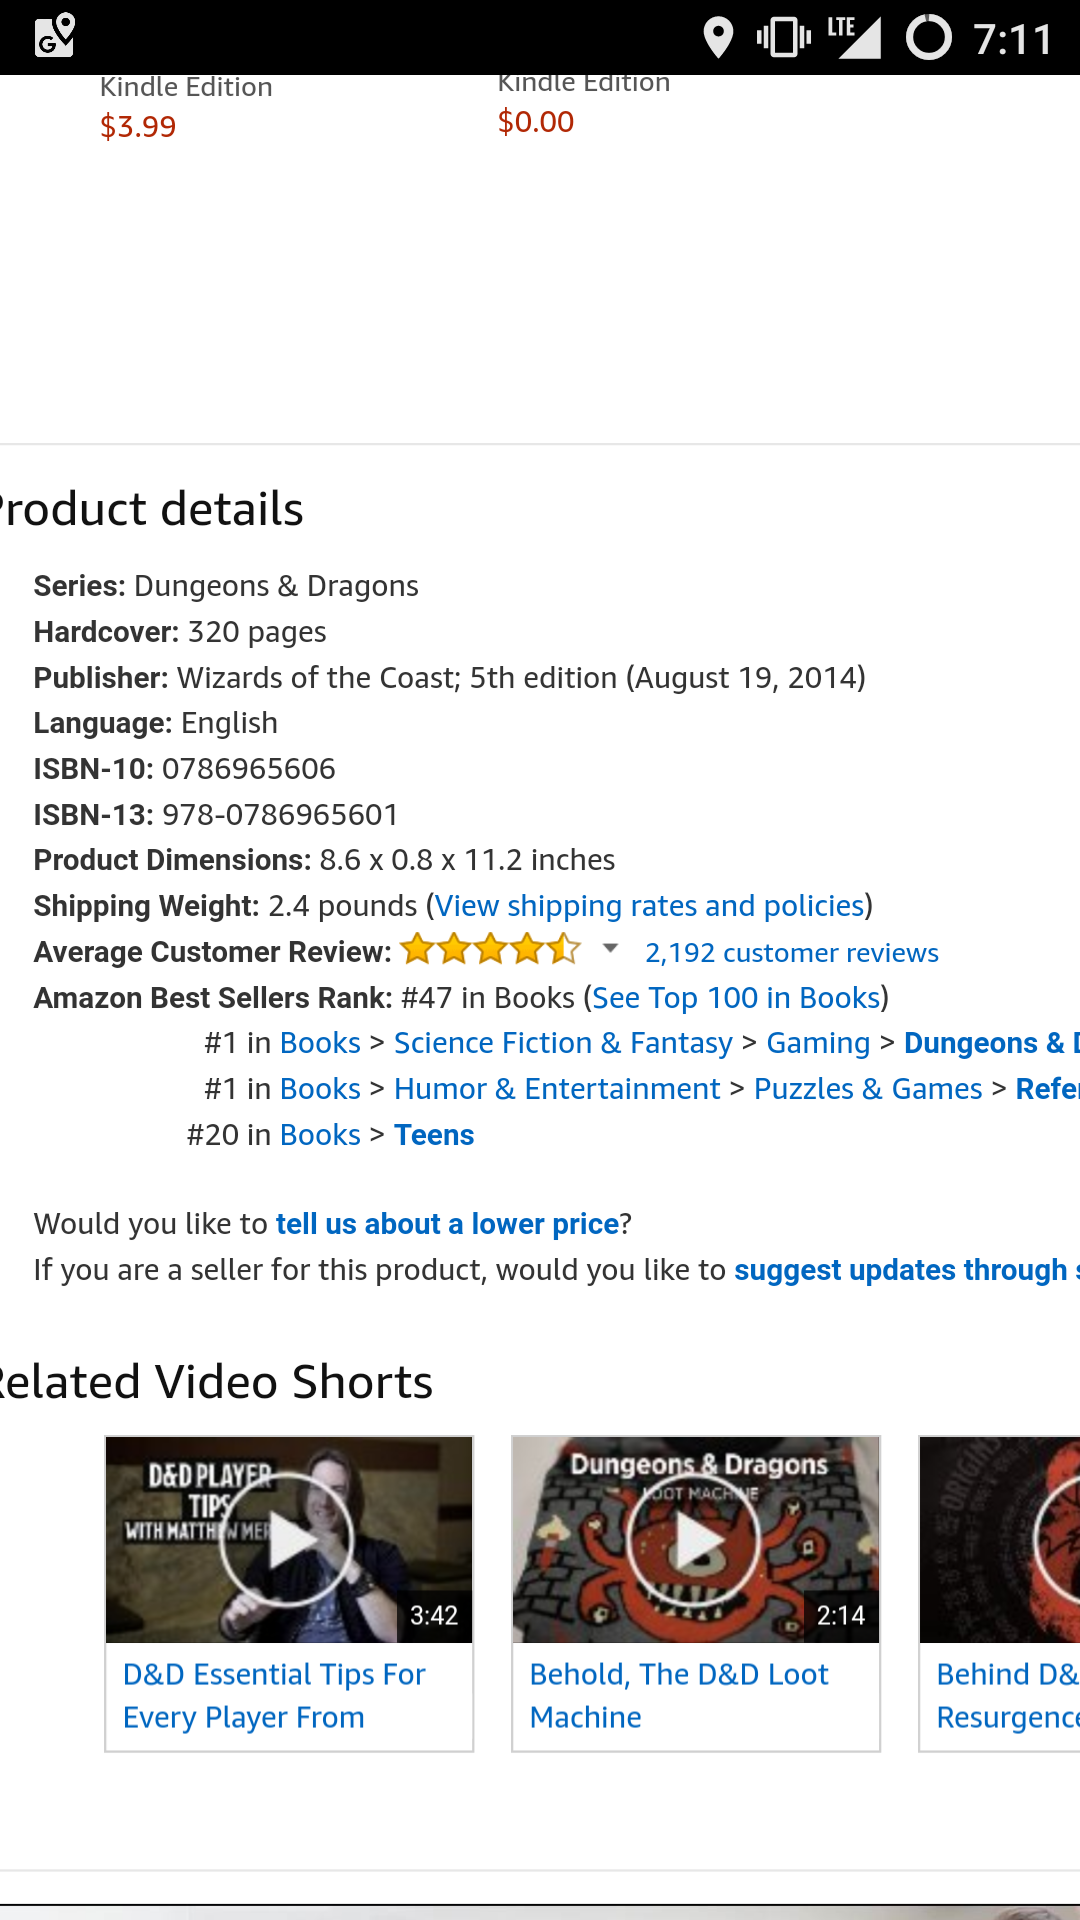Tap the LTE signal strength icon
This screenshot has width=1080, height=1920.
click(854, 38)
